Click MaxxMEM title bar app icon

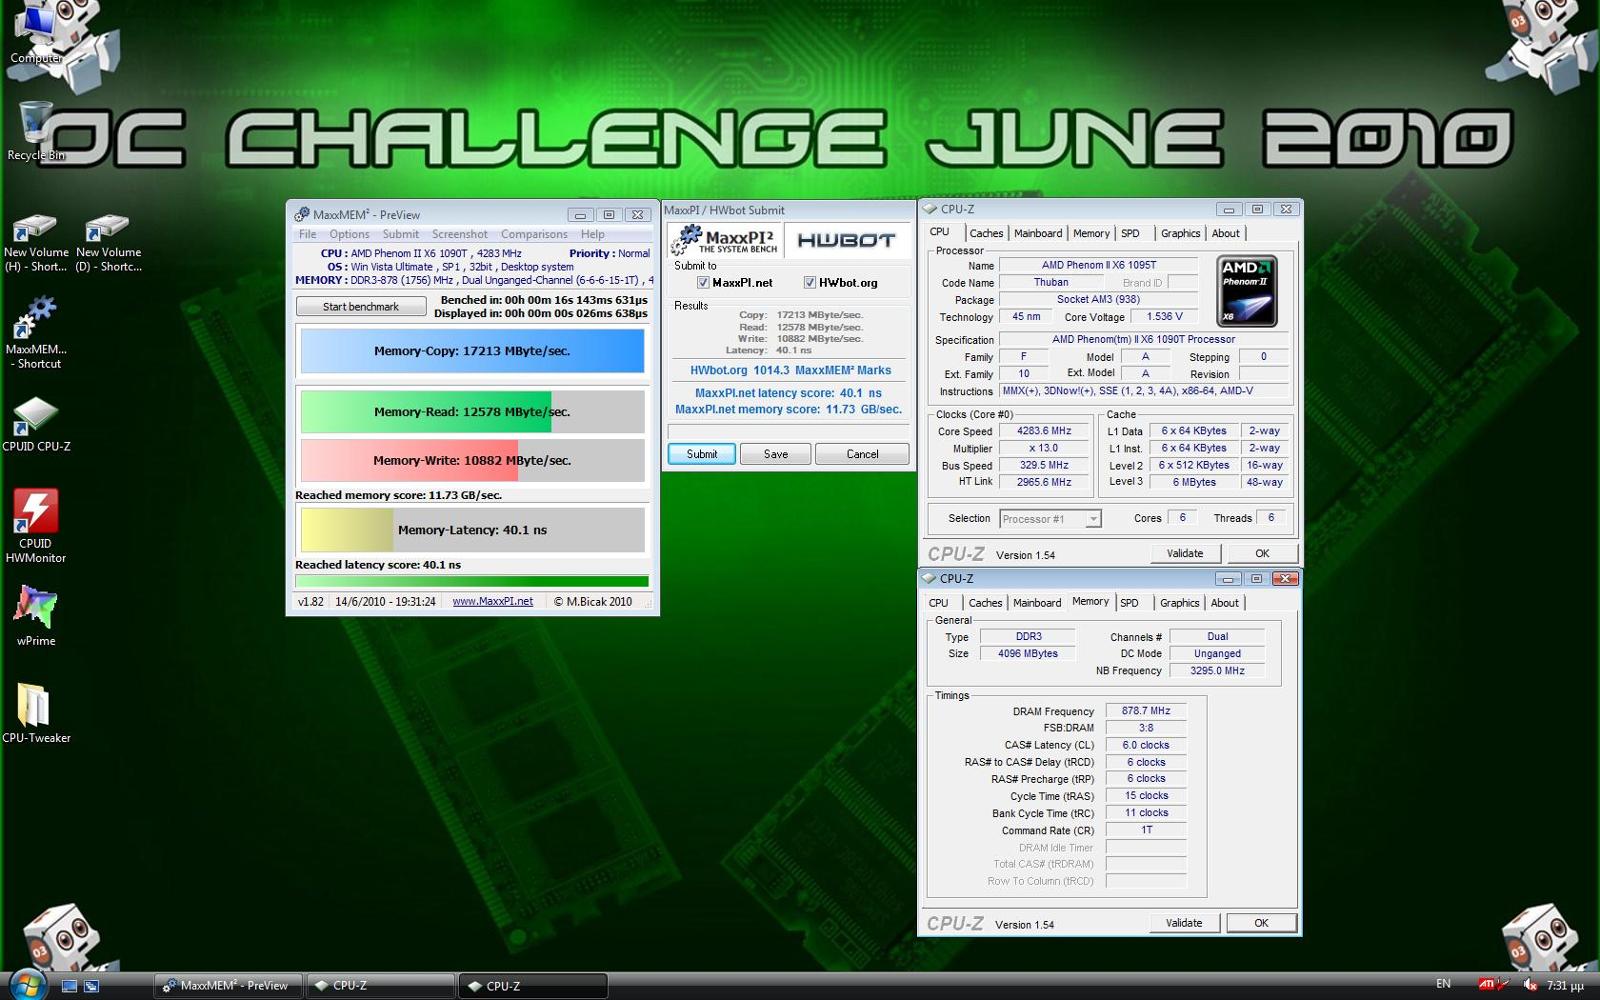click(301, 214)
